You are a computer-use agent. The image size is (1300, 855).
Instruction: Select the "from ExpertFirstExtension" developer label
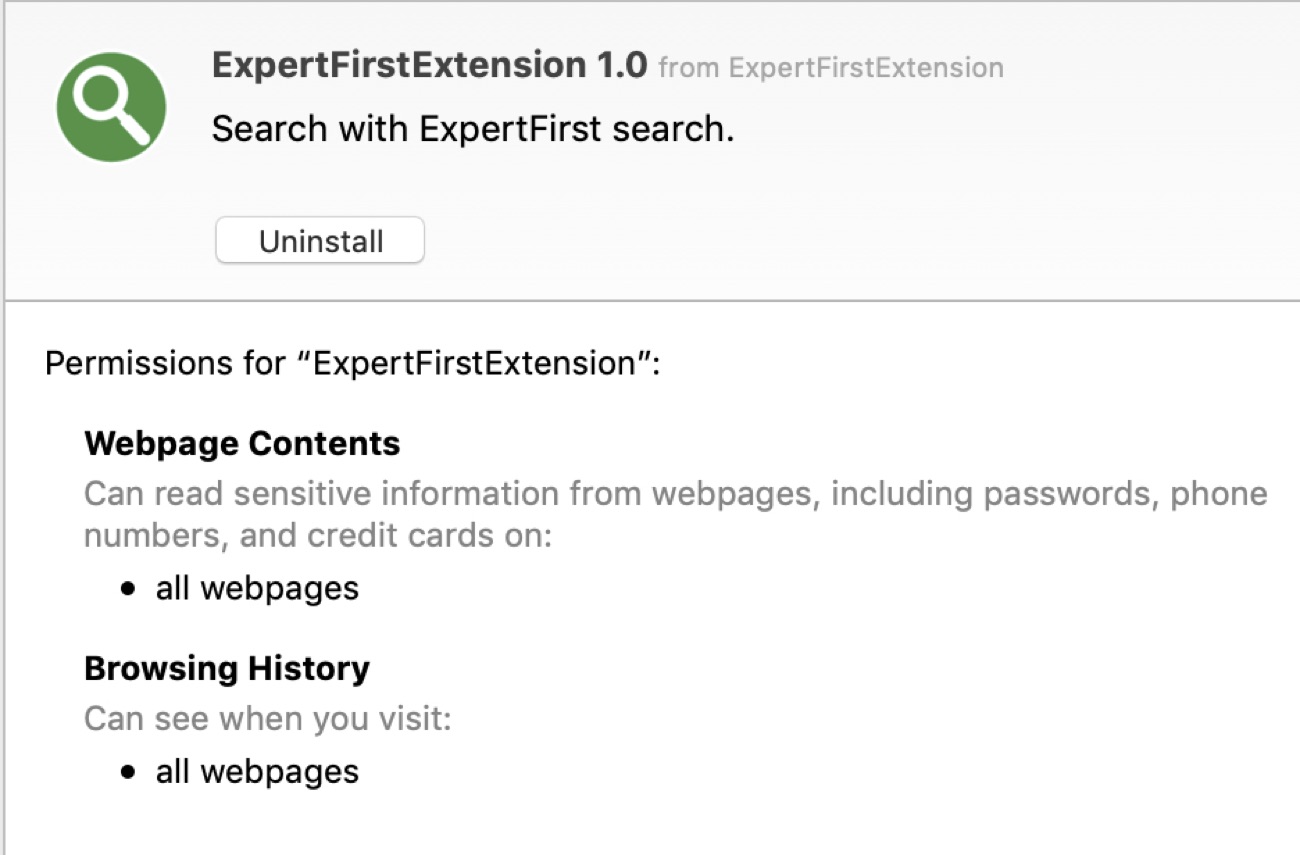[x=831, y=68]
